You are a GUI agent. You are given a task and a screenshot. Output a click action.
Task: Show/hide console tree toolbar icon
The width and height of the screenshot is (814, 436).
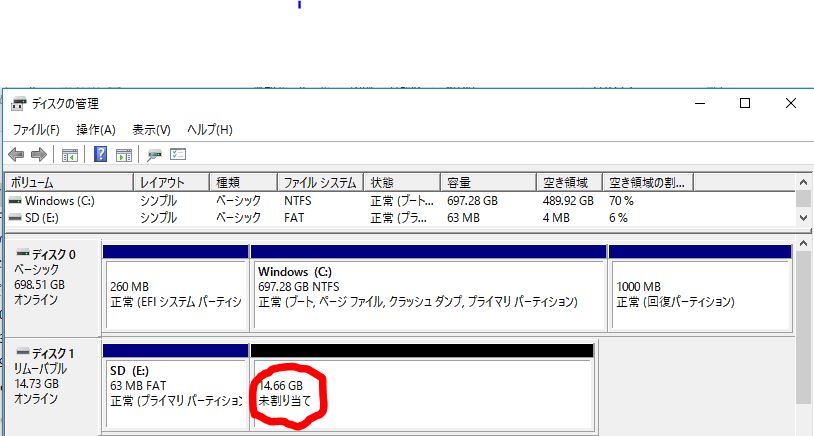pyautogui.click(x=70, y=155)
